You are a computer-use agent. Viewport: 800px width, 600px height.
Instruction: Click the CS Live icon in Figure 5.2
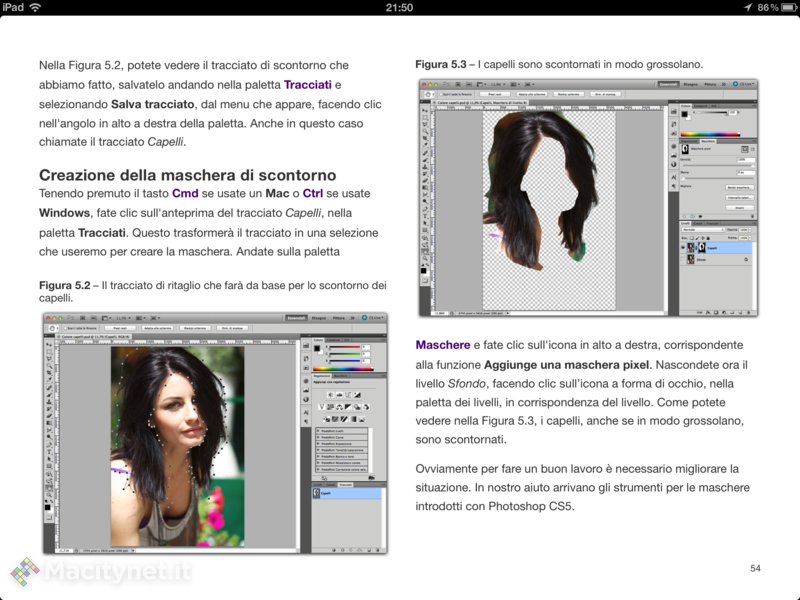[364, 318]
